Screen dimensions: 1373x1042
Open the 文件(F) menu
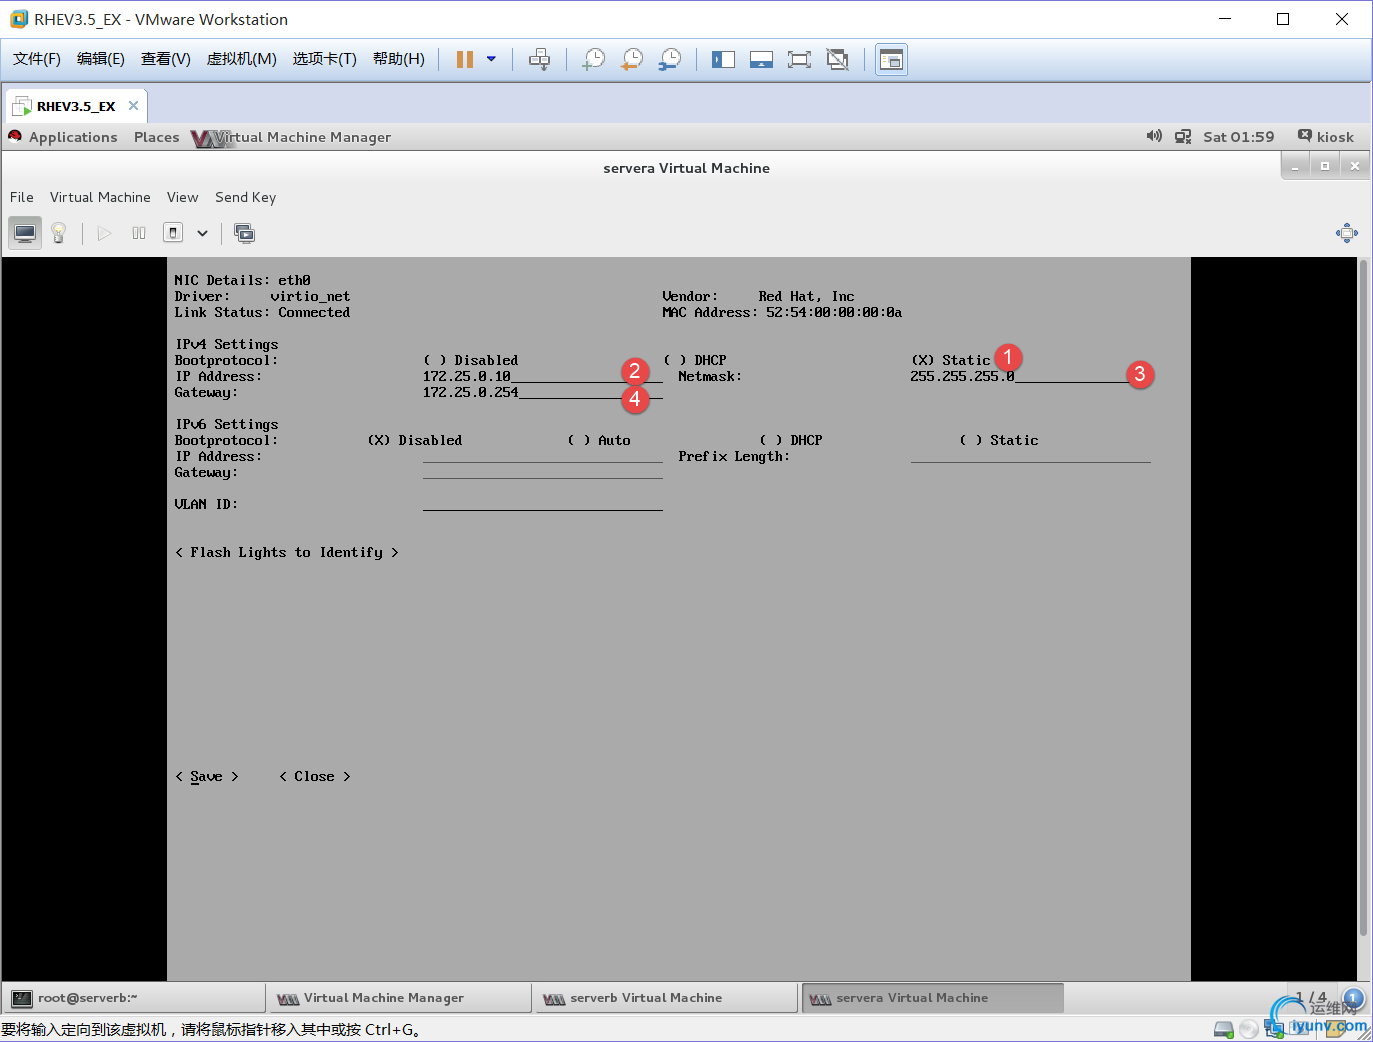coord(37,59)
